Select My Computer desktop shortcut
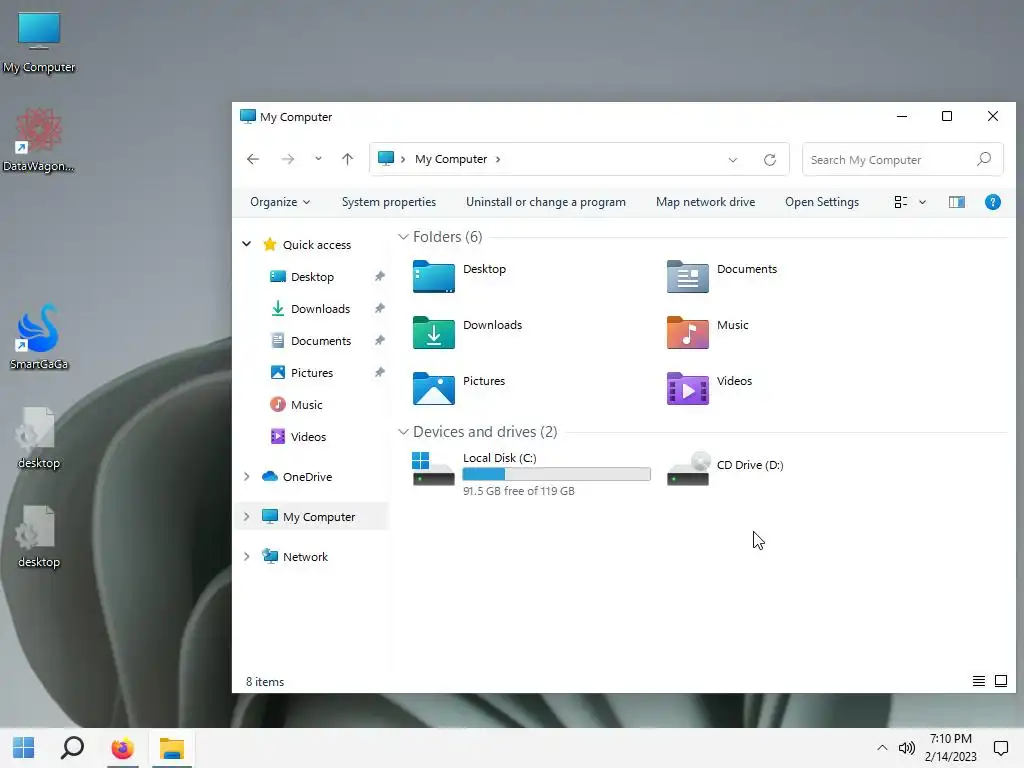This screenshot has height=768, width=1024. [x=39, y=43]
